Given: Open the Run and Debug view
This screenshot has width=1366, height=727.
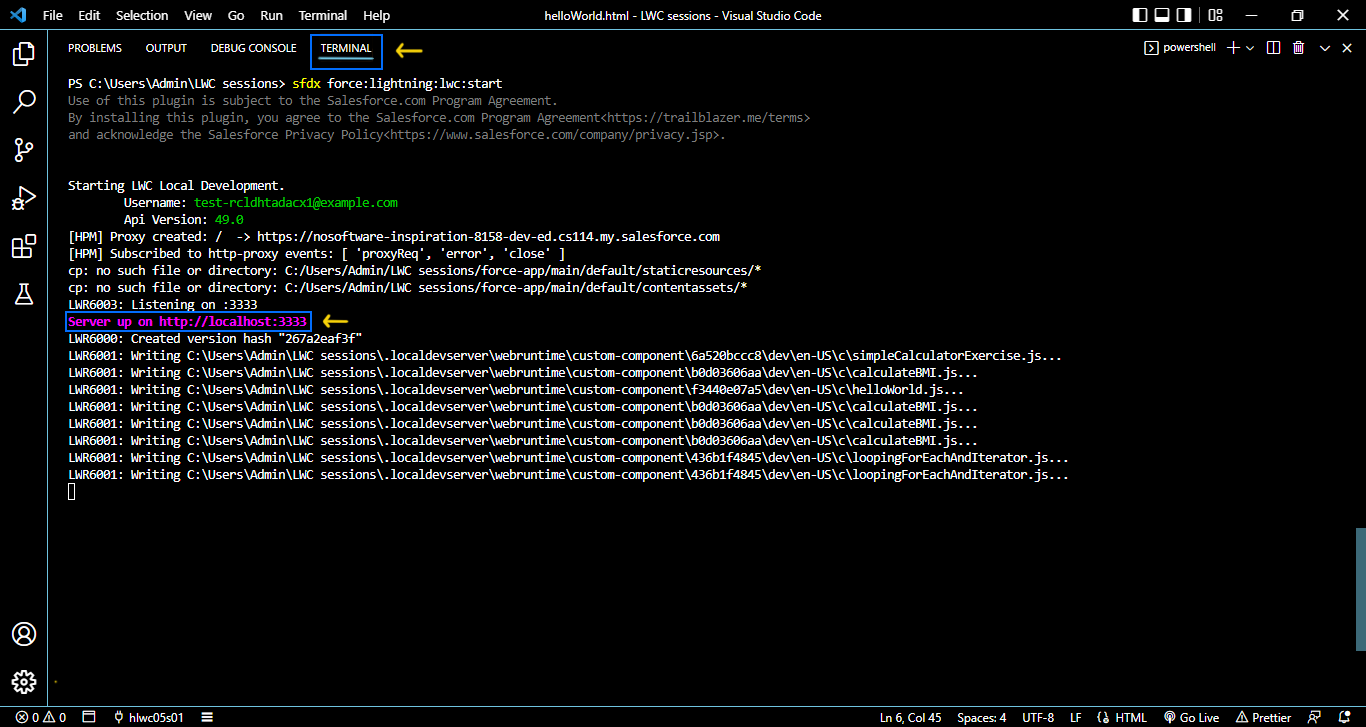Looking at the screenshot, I should point(24,198).
